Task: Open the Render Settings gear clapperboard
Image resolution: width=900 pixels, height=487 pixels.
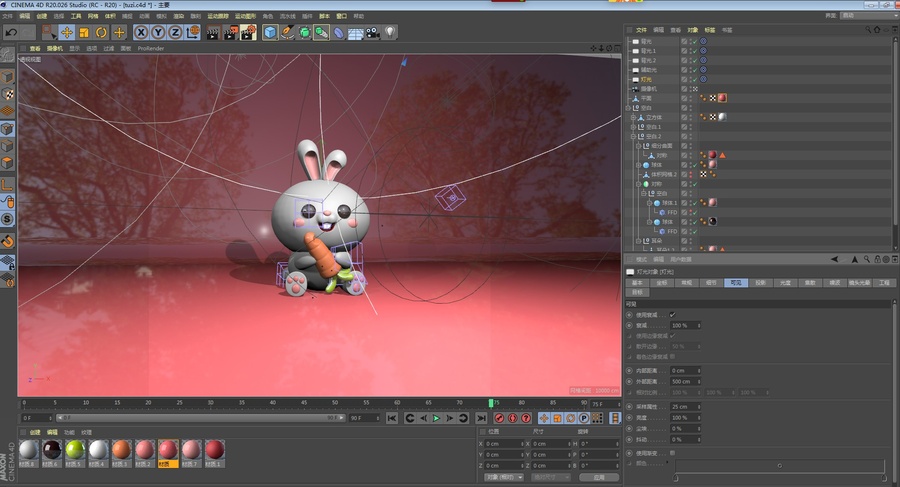Action: coord(248,33)
